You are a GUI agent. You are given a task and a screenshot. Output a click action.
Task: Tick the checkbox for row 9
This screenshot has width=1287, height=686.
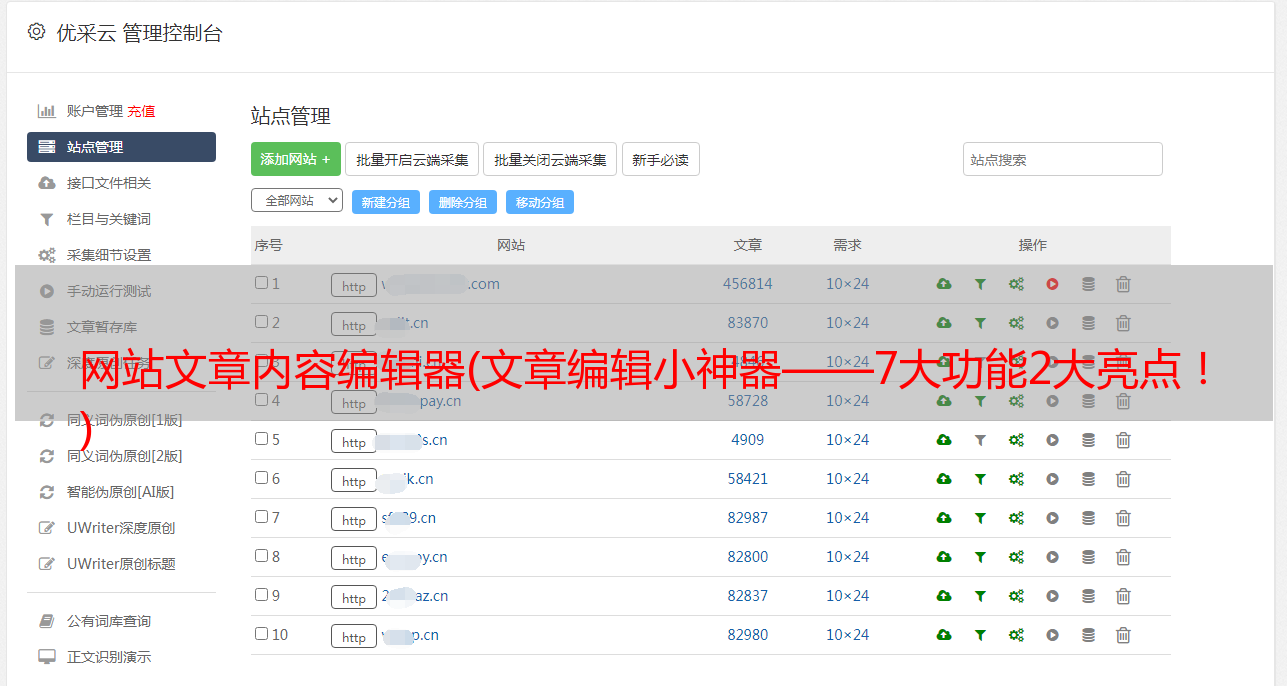click(261, 595)
